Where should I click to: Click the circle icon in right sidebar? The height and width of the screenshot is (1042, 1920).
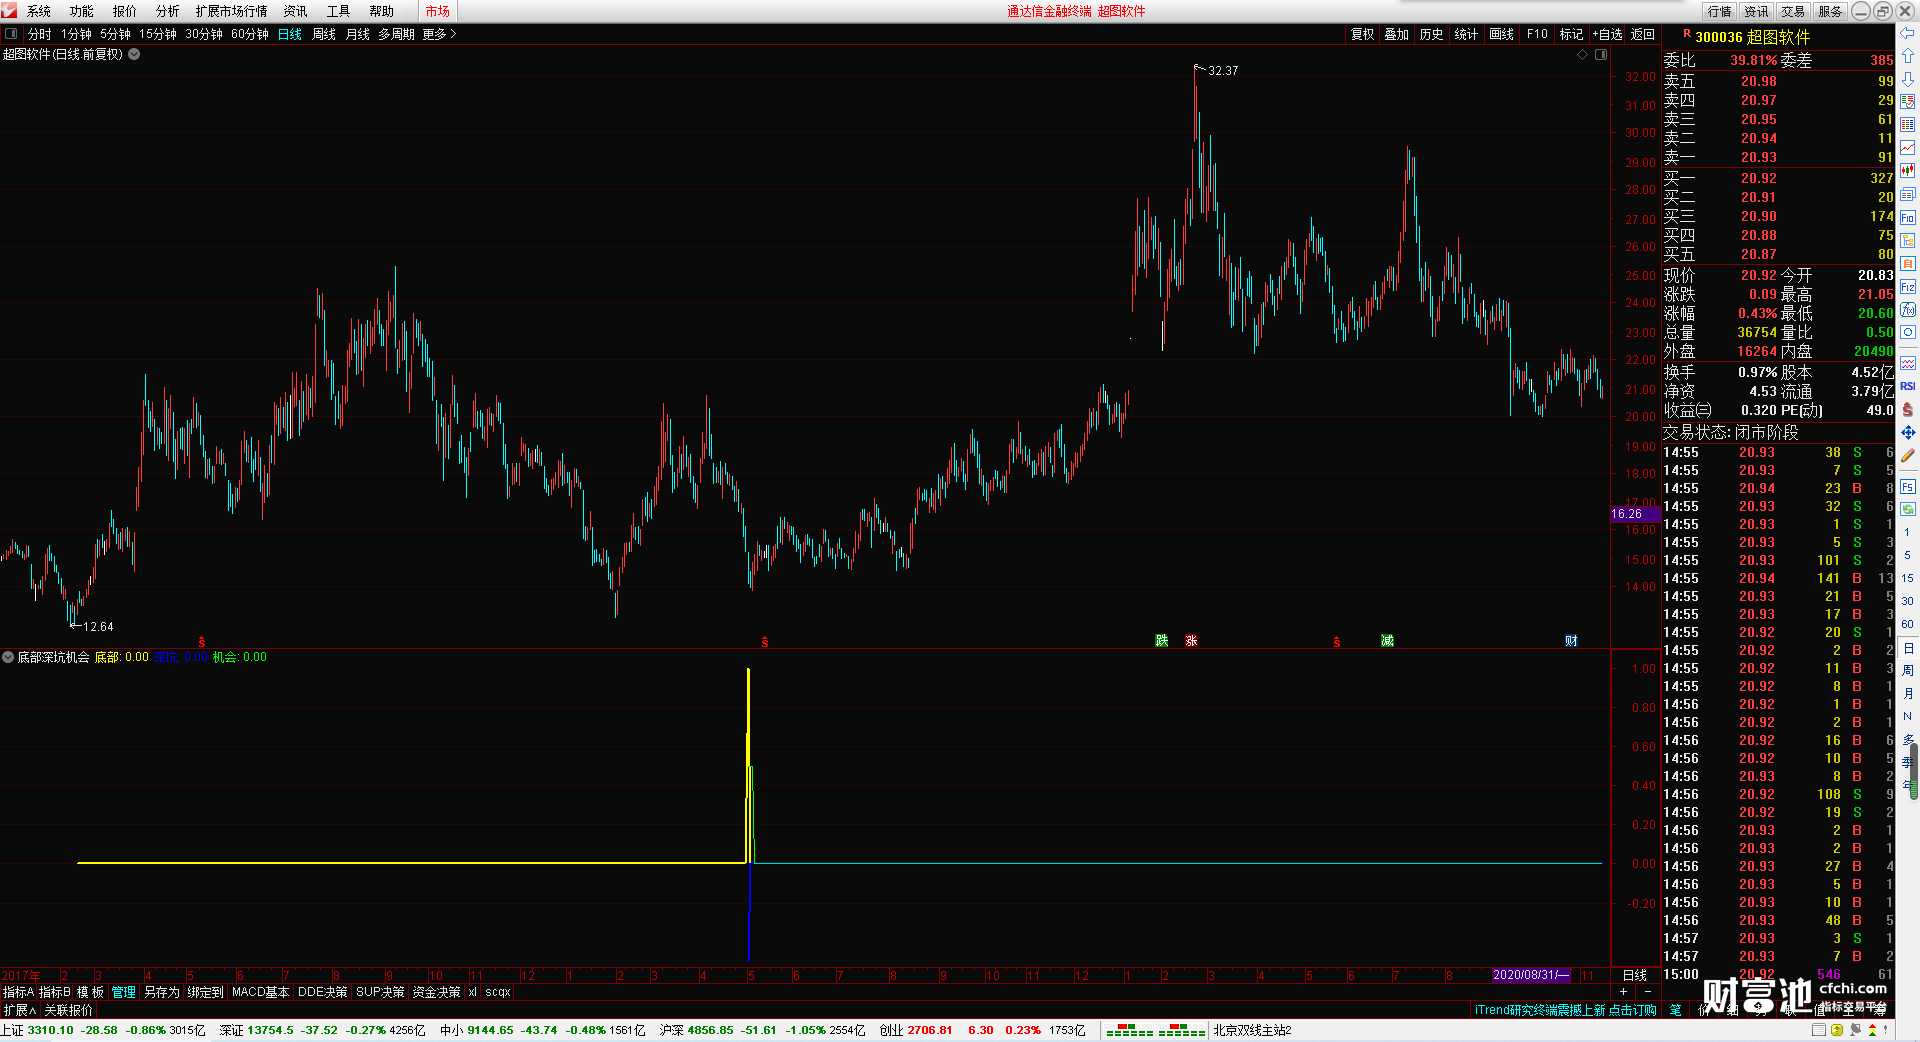tap(1907, 333)
